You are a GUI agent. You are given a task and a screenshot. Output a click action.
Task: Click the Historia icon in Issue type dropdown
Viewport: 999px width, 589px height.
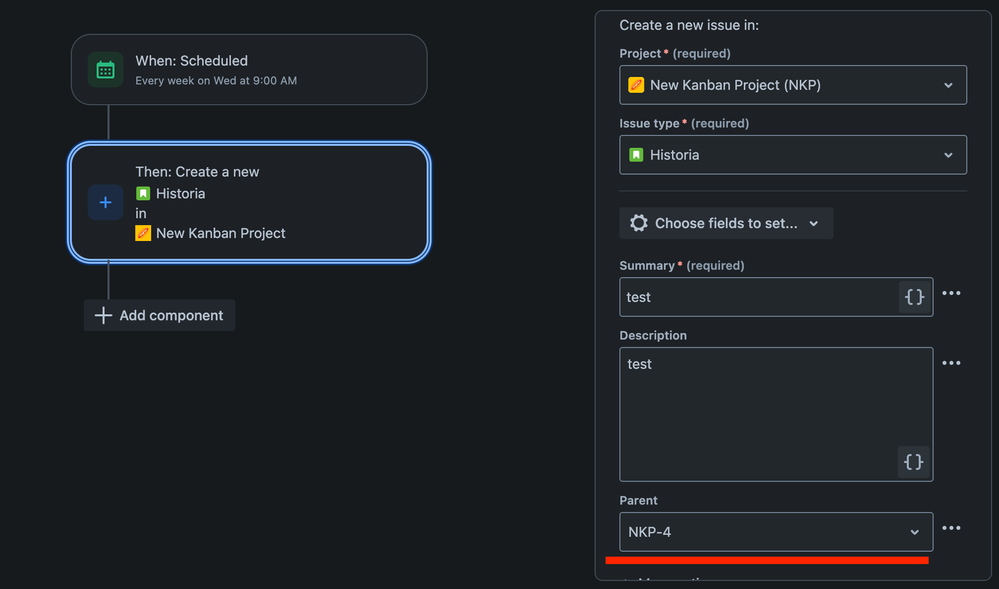click(x=636, y=155)
